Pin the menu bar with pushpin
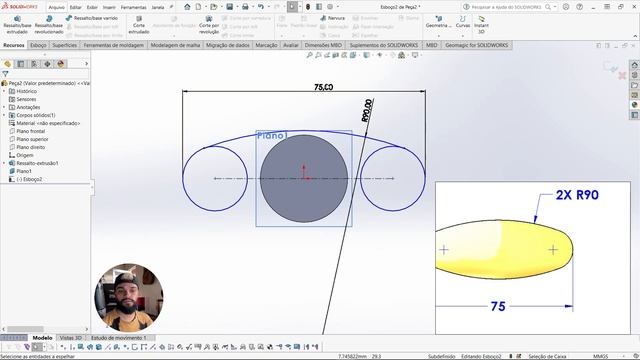The height and width of the screenshot is (360, 640). 171,7
